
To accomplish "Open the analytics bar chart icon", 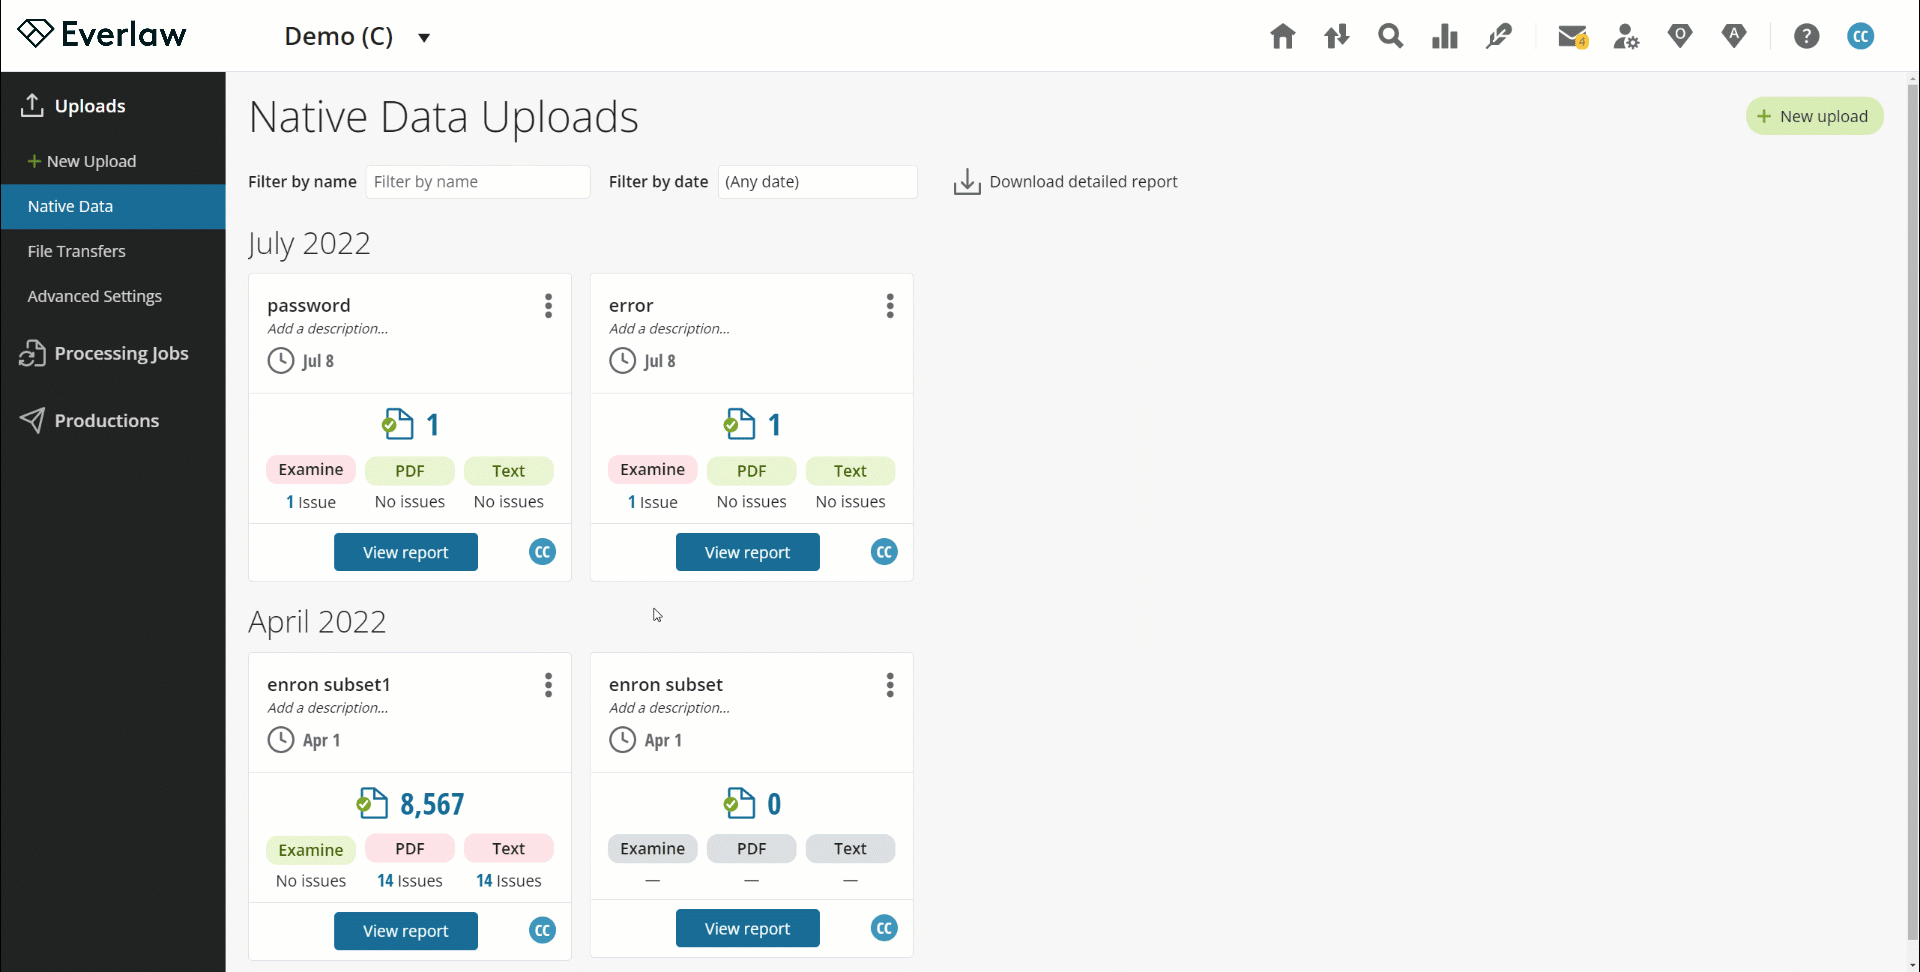I will (x=1444, y=37).
